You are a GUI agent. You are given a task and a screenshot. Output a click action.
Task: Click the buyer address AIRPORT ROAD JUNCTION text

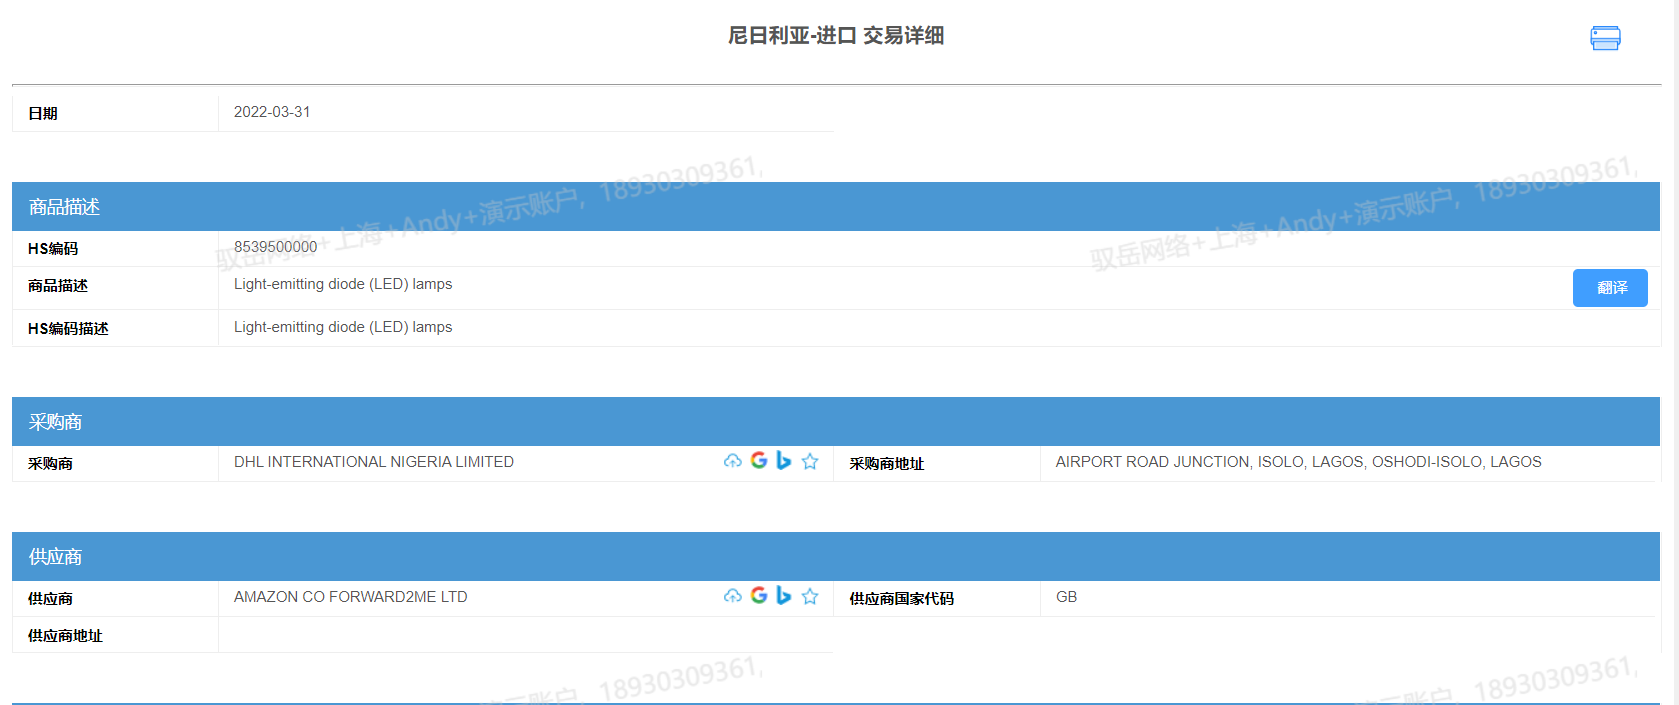point(1298,462)
